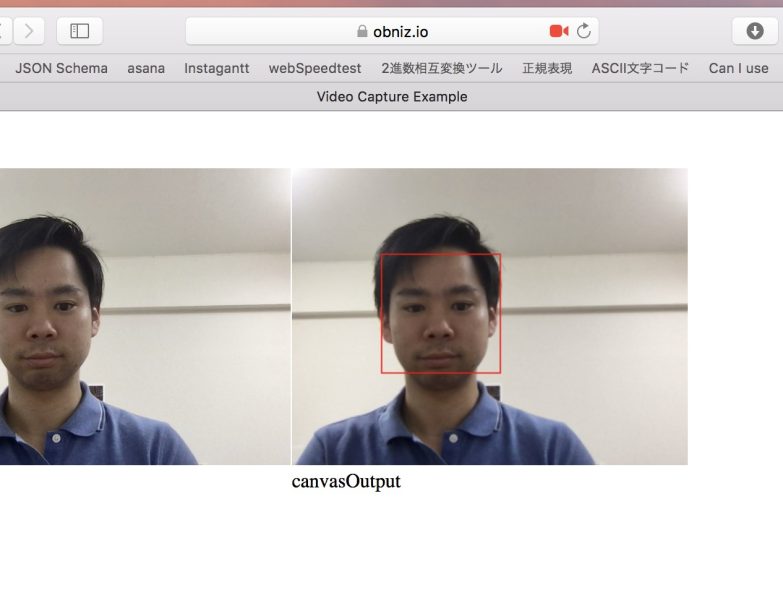
Task: Focus the obniz.io address field
Action: tap(392, 31)
